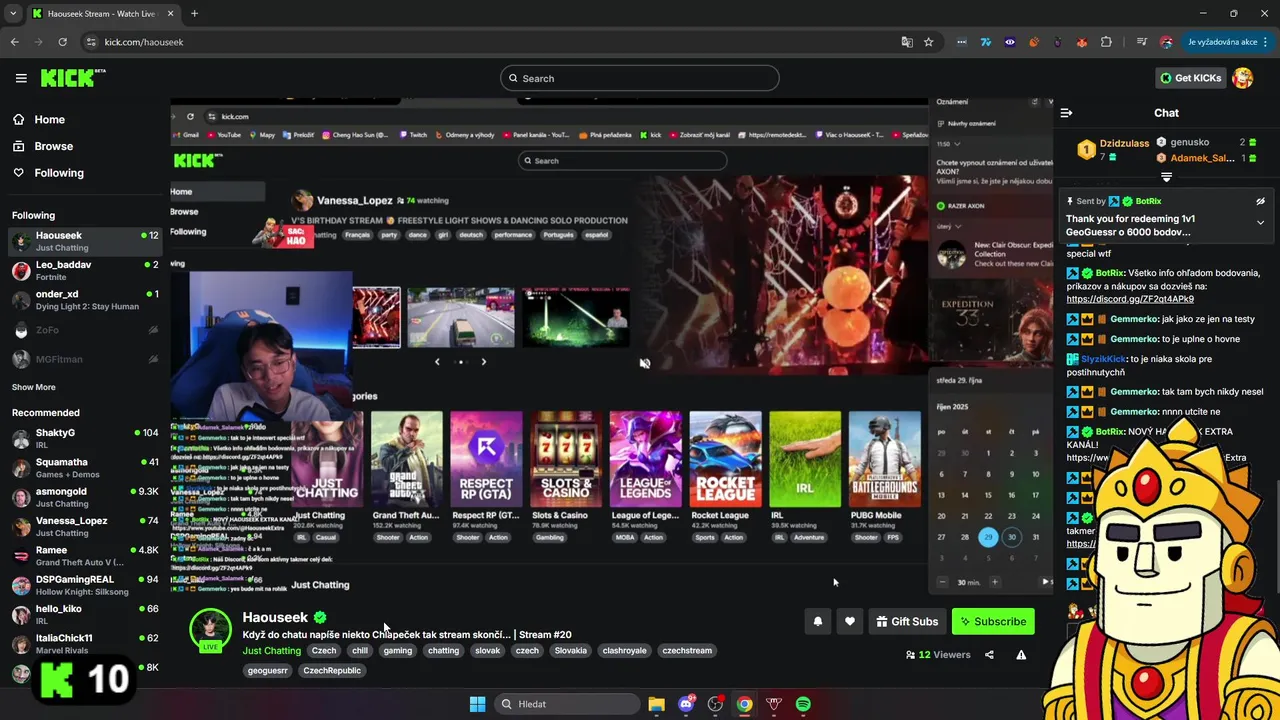This screenshot has height=720, width=1280.
Task: Hide the pinned BotRix message
Action: pyautogui.click(x=1260, y=201)
